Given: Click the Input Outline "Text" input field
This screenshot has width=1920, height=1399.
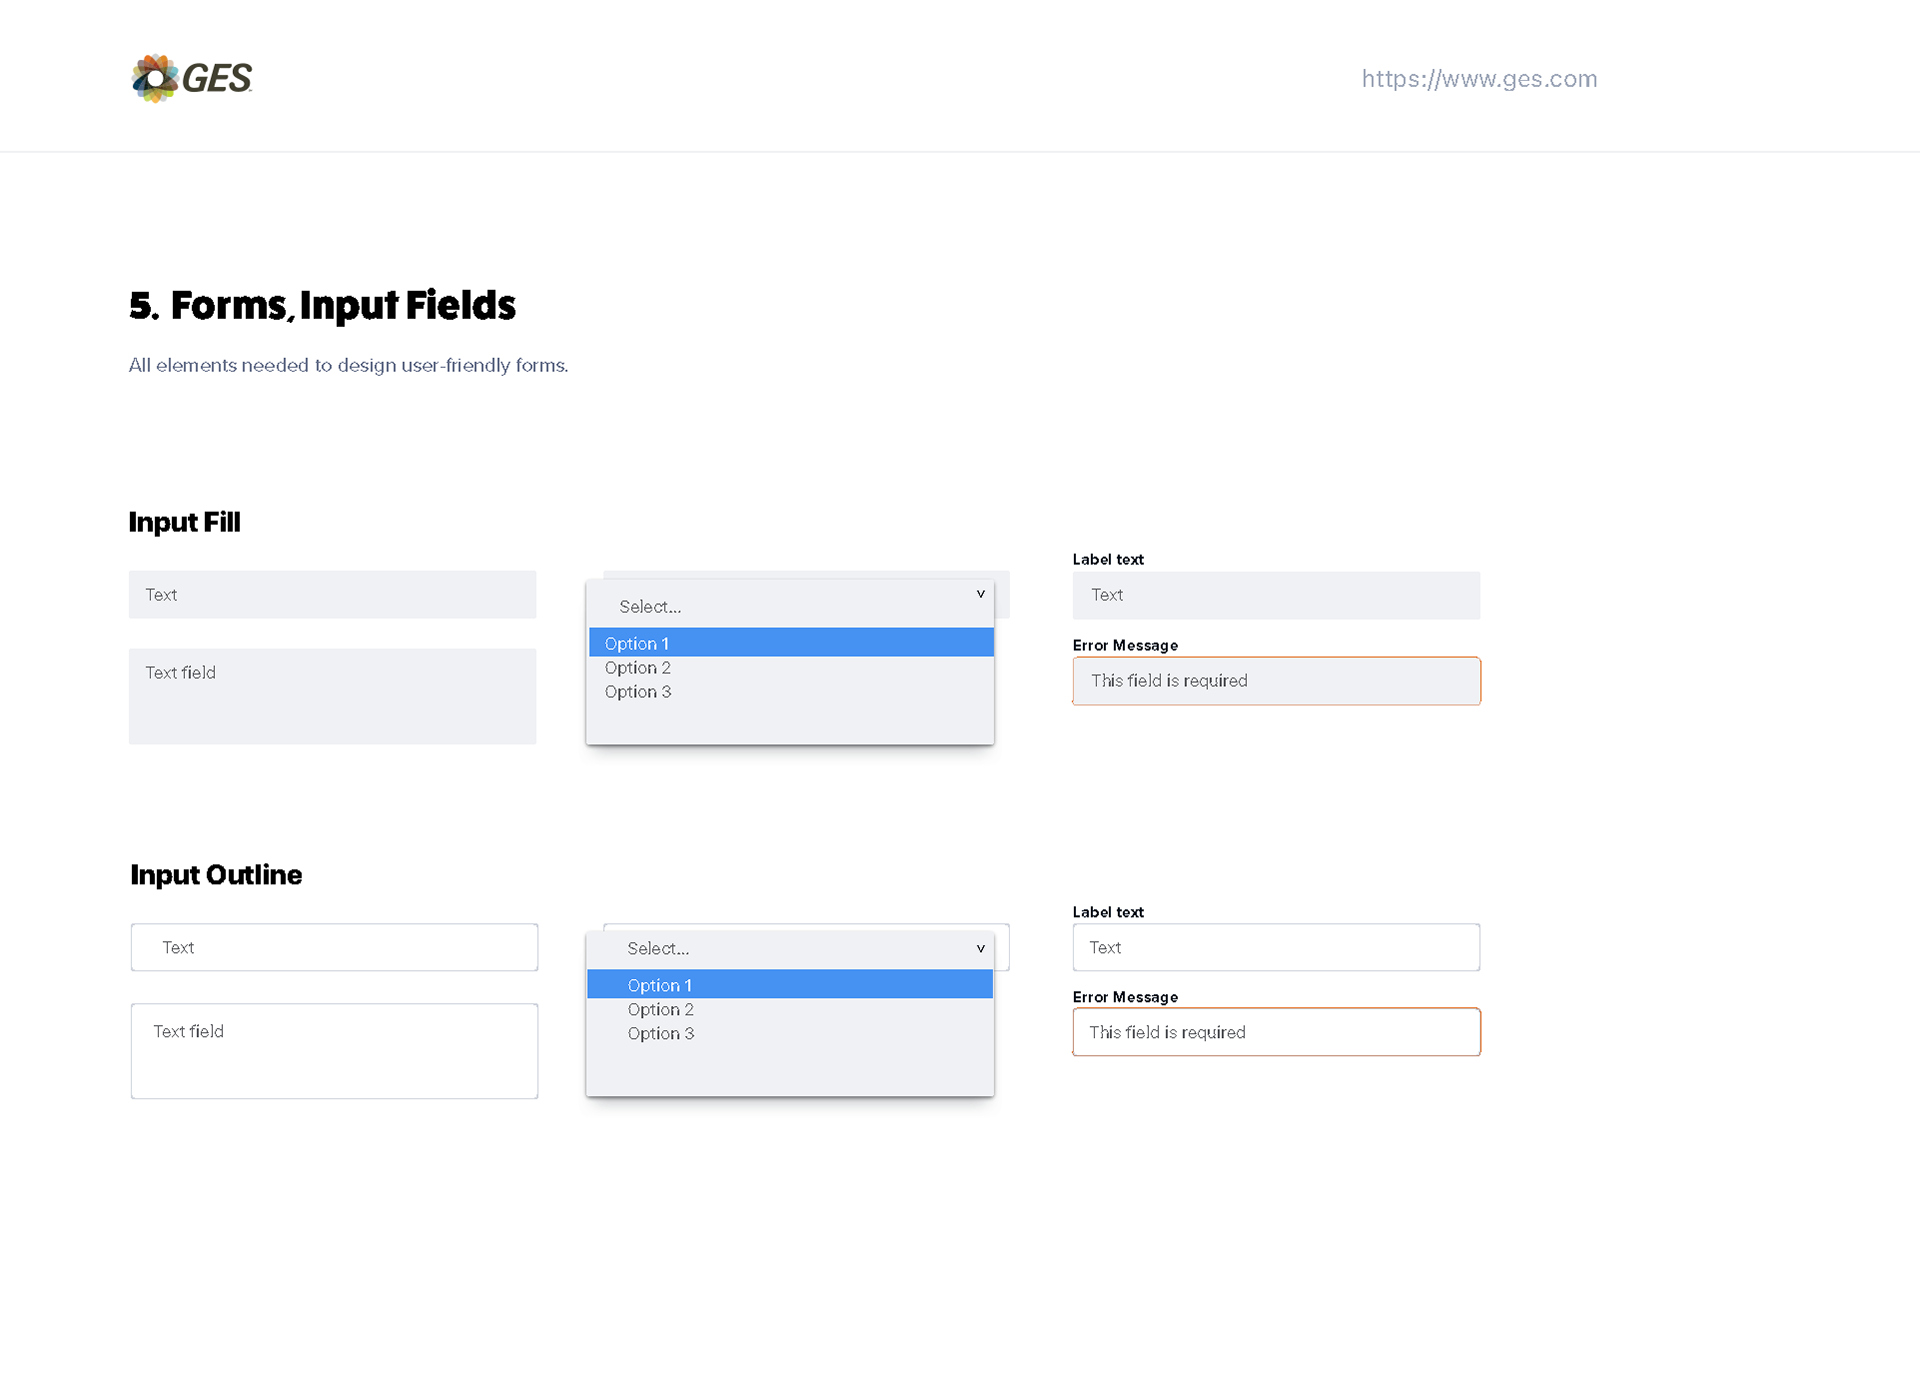Looking at the screenshot, I should [334, 947].
